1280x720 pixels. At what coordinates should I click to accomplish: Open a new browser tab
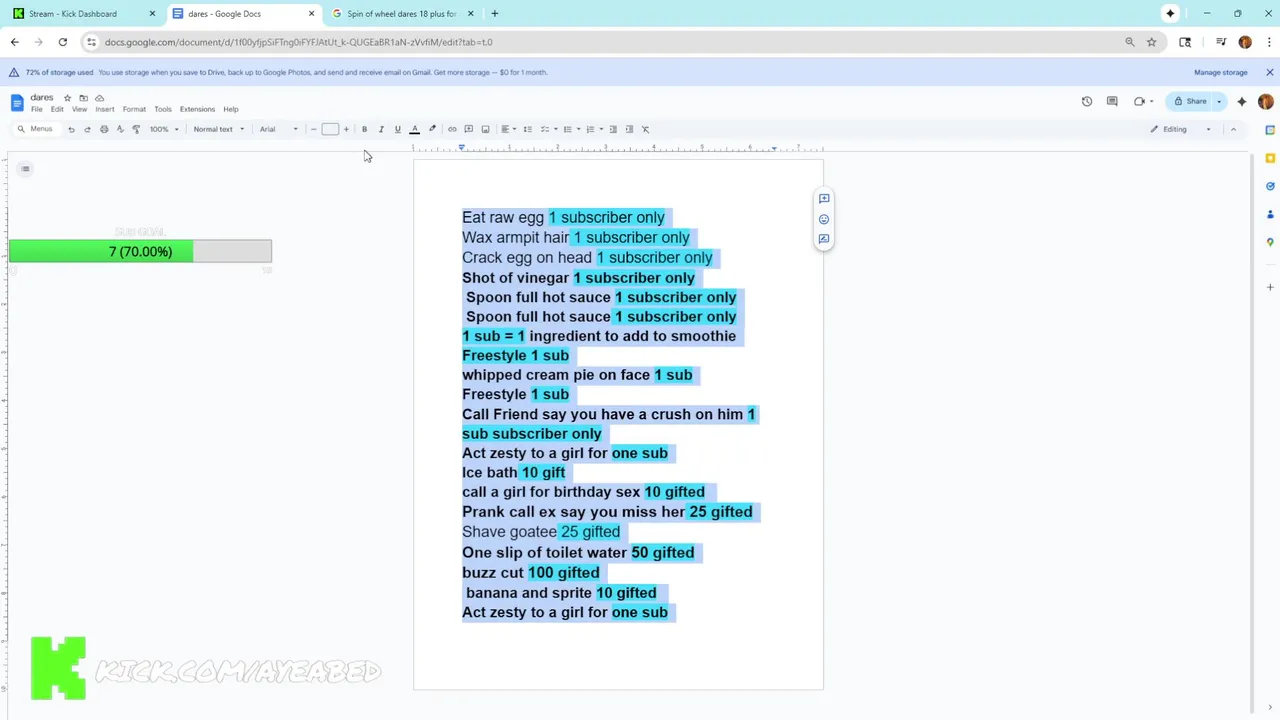[495, 14]
